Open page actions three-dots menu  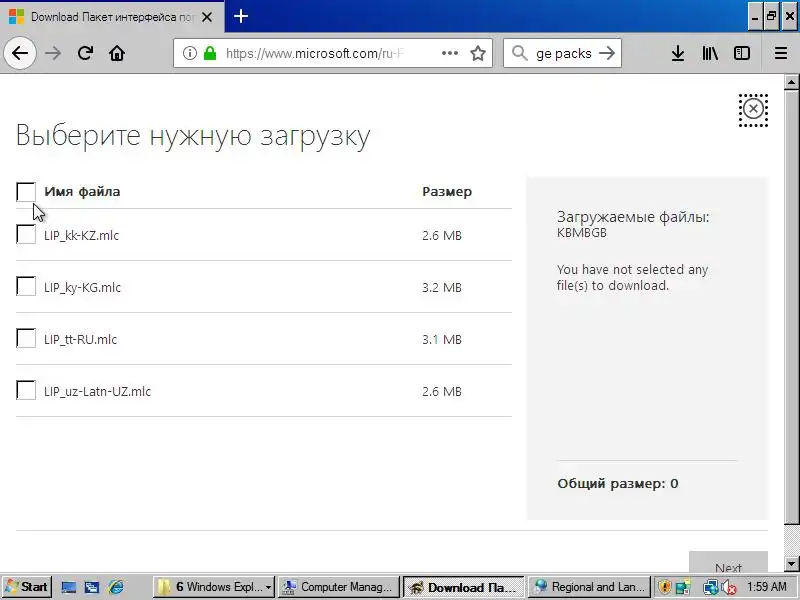pos(449,53)
